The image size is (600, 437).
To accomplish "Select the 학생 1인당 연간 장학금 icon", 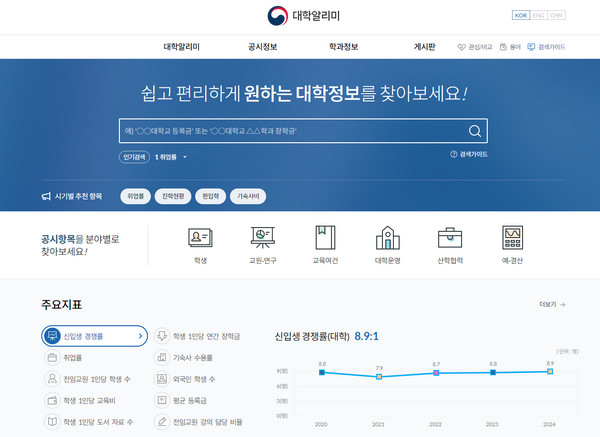I will 162,336.
